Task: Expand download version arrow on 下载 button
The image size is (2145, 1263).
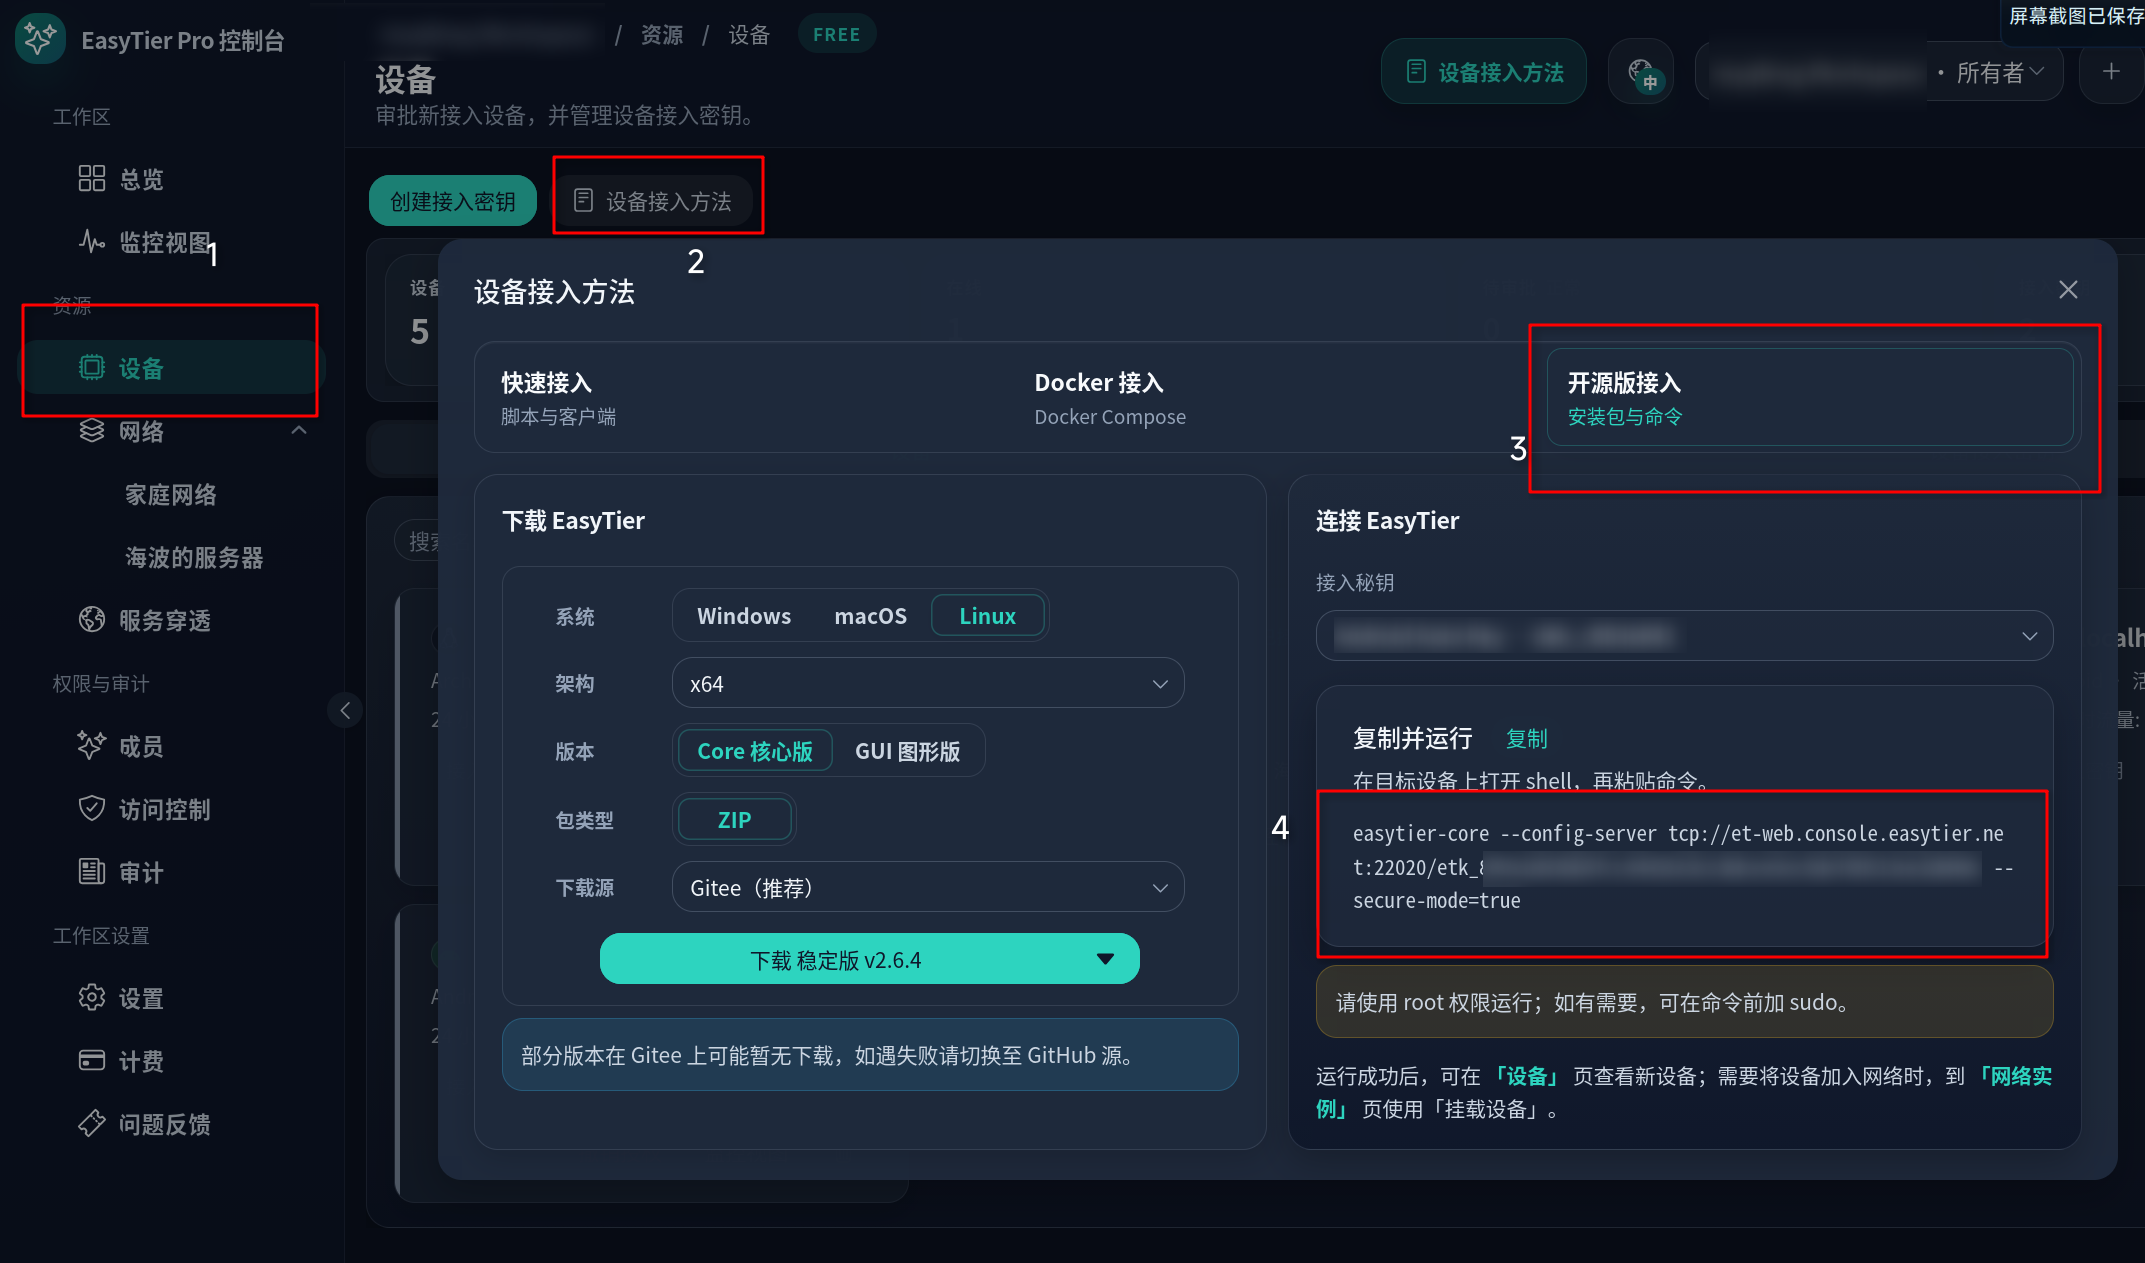Action: click(1105, 960)
